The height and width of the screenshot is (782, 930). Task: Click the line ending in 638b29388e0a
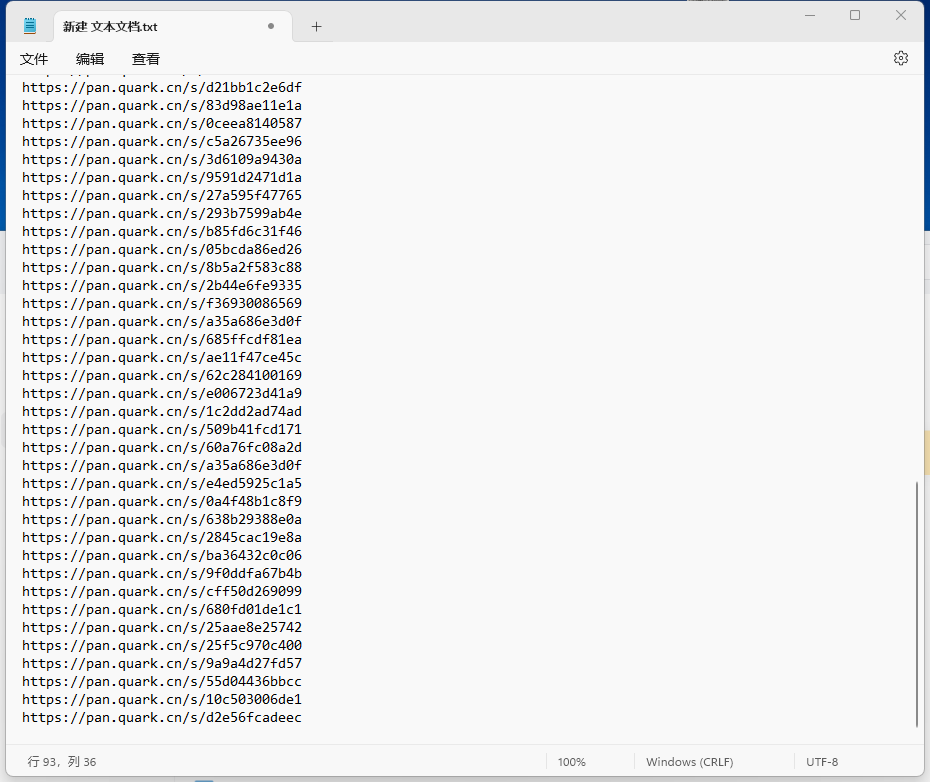pyautogui.click(x=162, y=520)
